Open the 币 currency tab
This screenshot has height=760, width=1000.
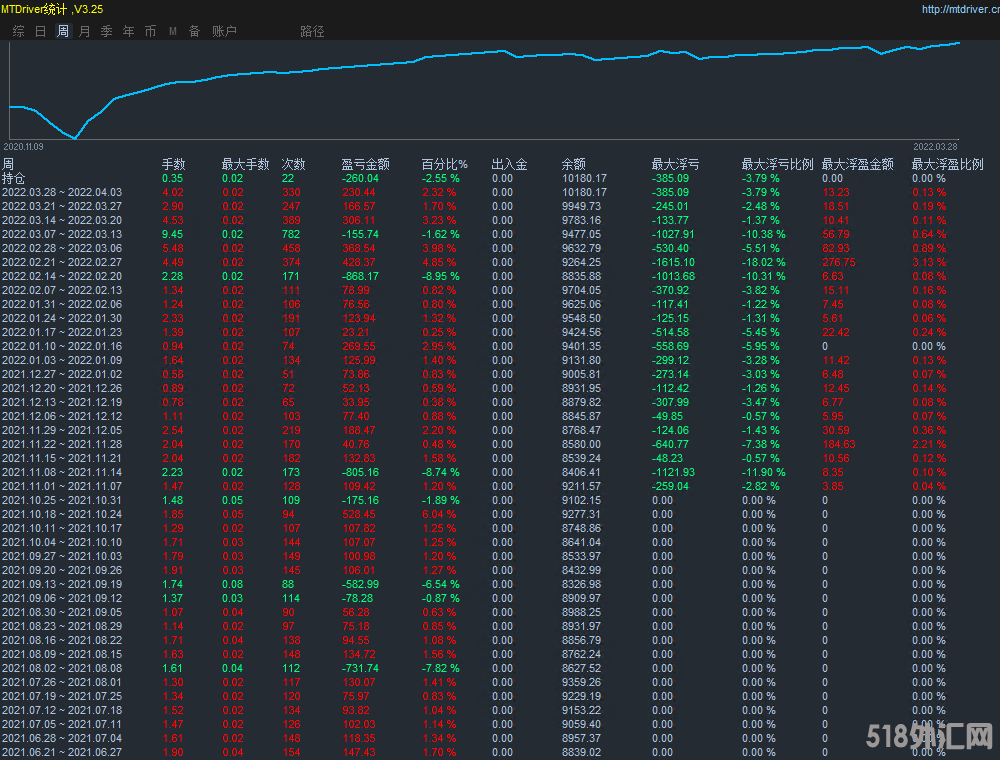pyautogui.click(x=151, y=31)
